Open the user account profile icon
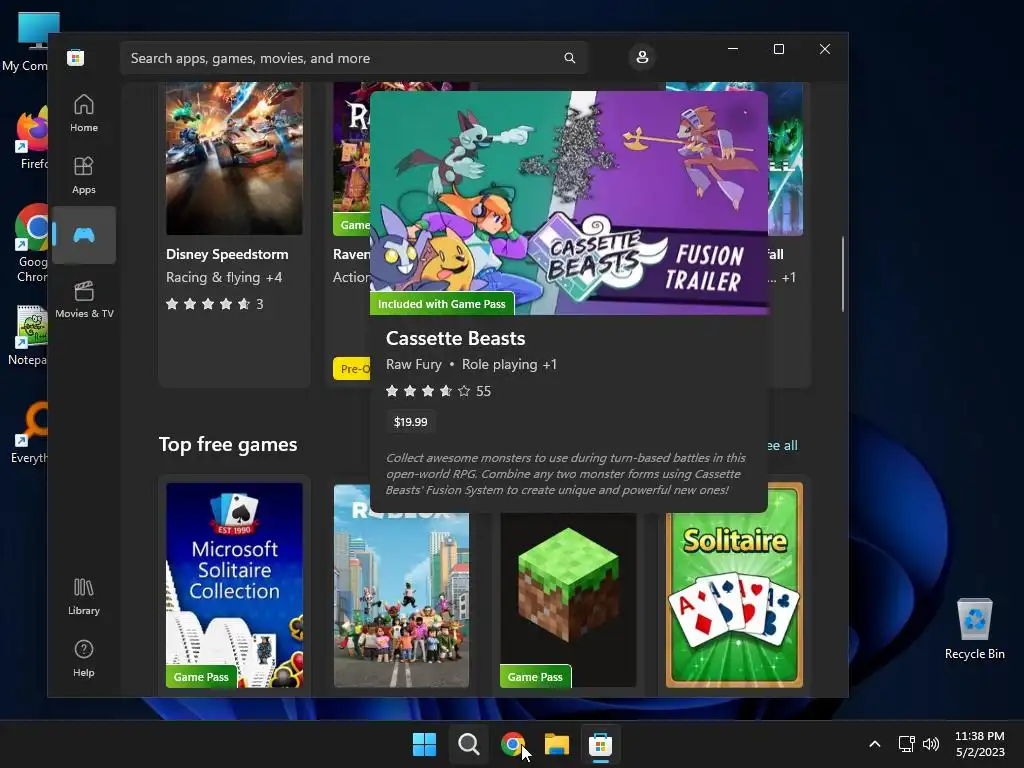The width and height of the screenshot is (1024, 768). 642,57
